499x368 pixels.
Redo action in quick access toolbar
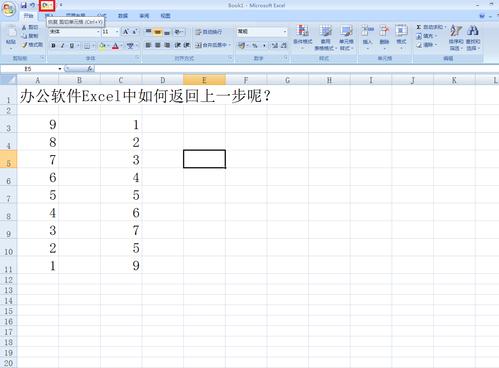(45, 5)
